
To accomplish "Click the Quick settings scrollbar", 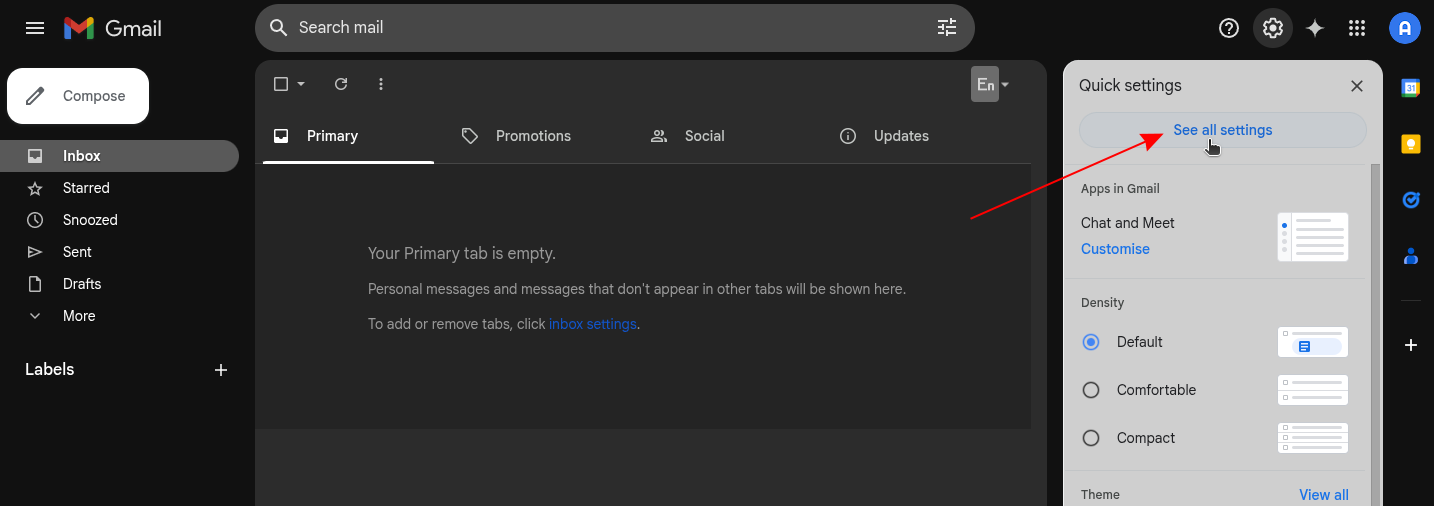I will point(1375,335).
